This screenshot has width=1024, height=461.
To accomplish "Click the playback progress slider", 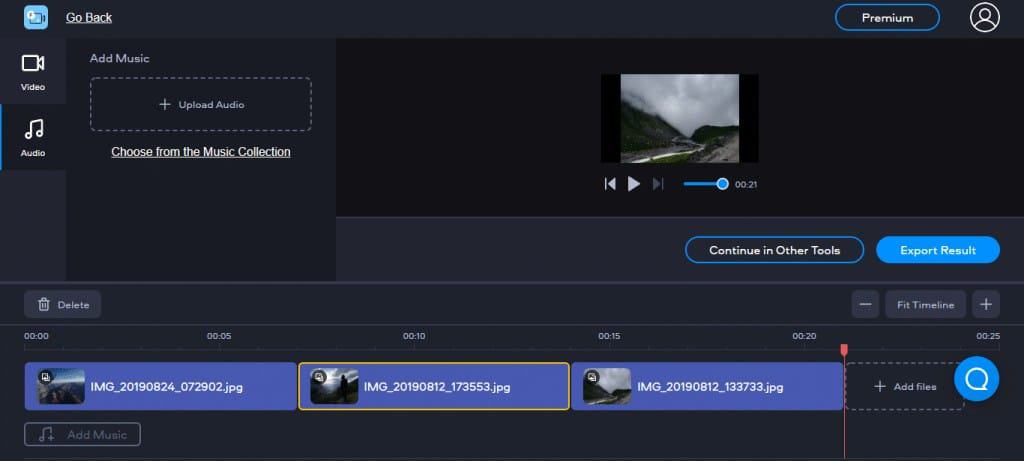I will pos(705,184).
